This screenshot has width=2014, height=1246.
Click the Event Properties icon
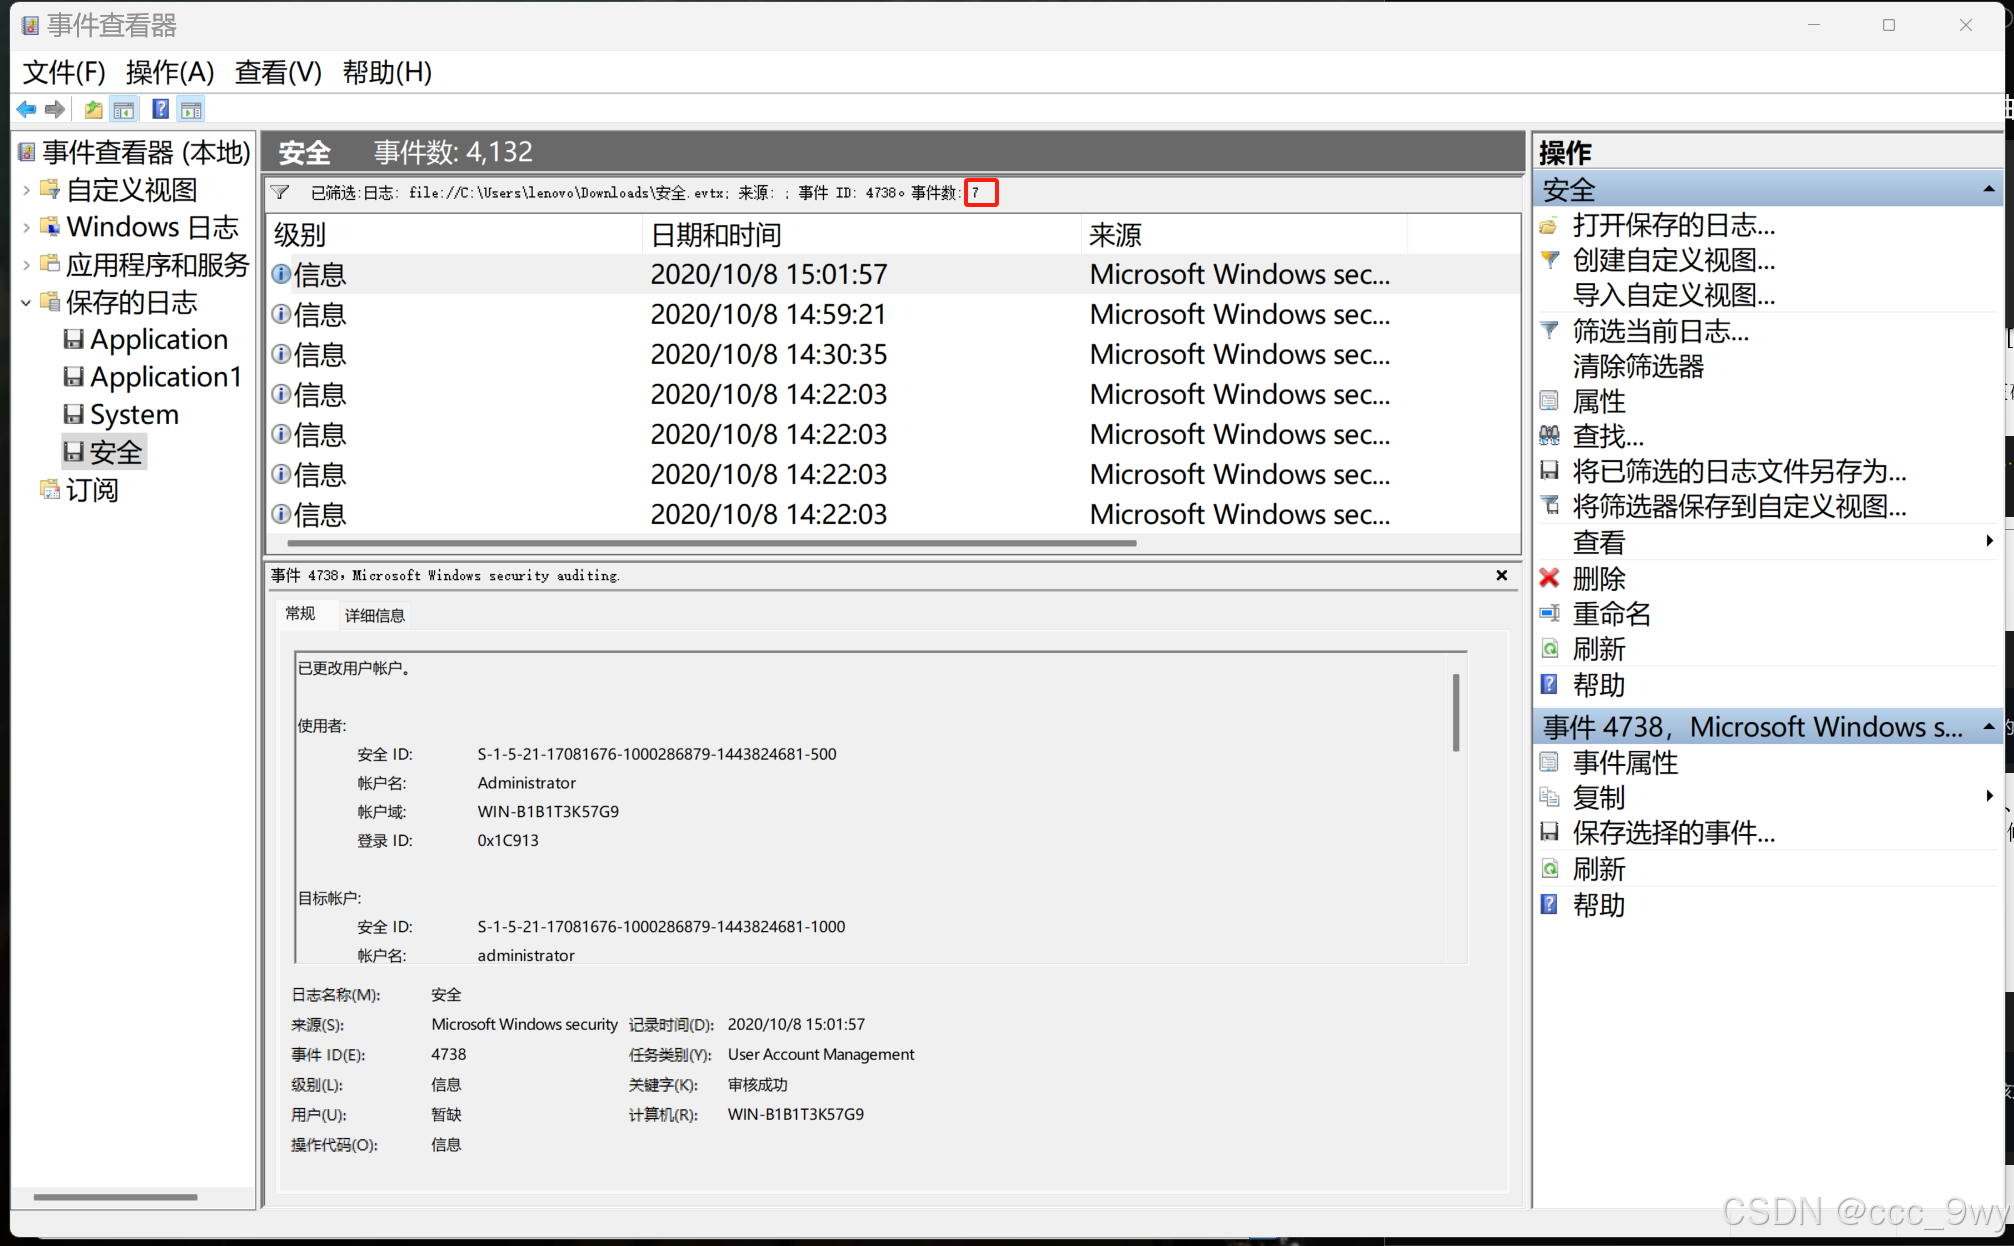(x=1549, y=763)
